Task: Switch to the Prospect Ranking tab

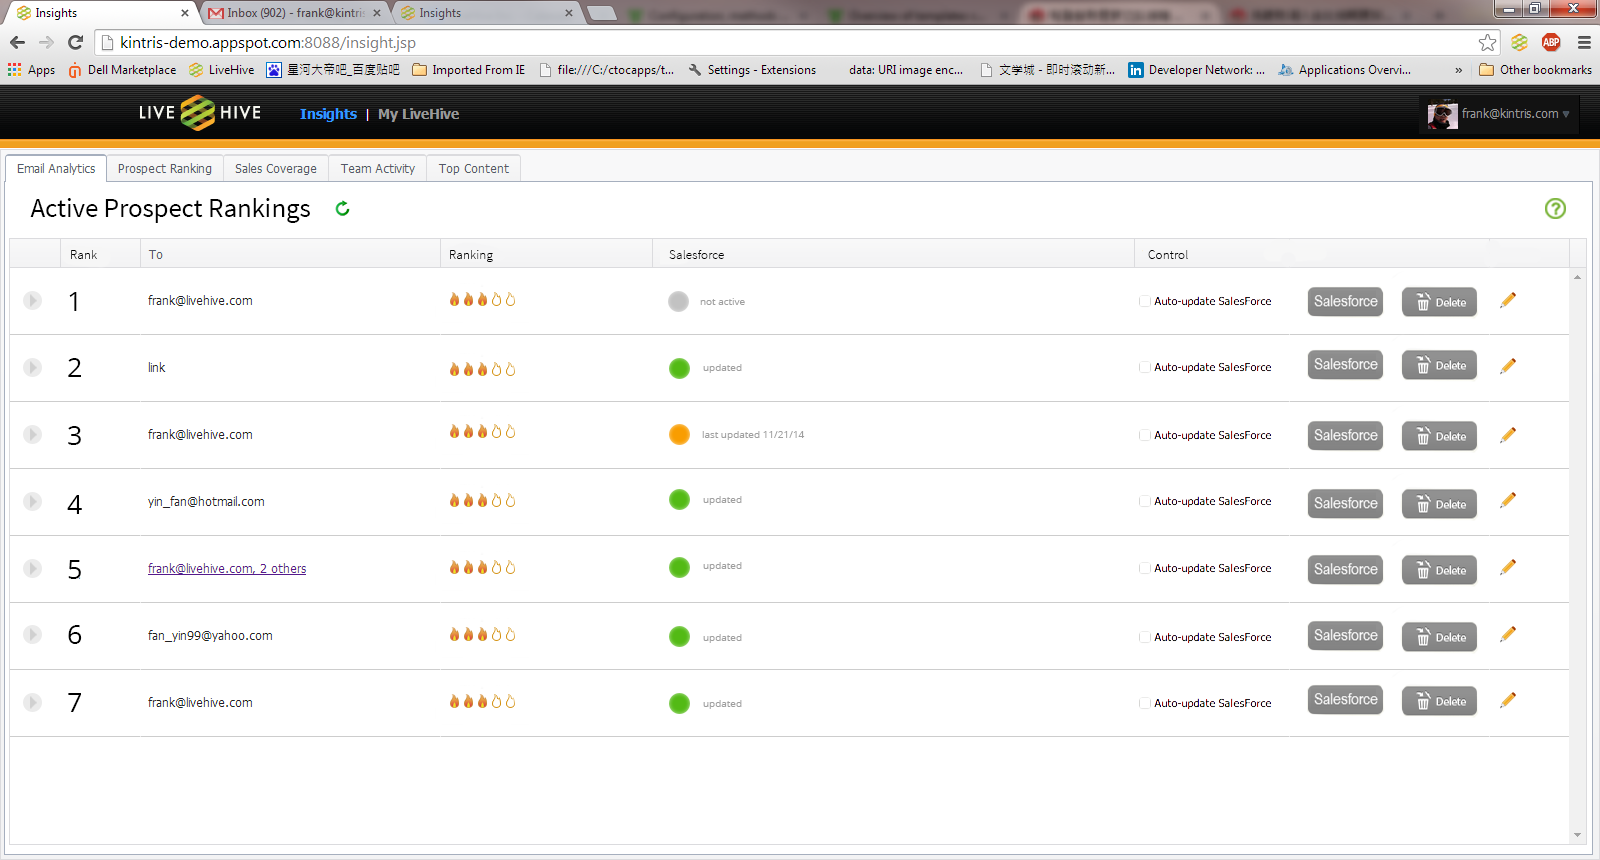Action: click(165, 168)
